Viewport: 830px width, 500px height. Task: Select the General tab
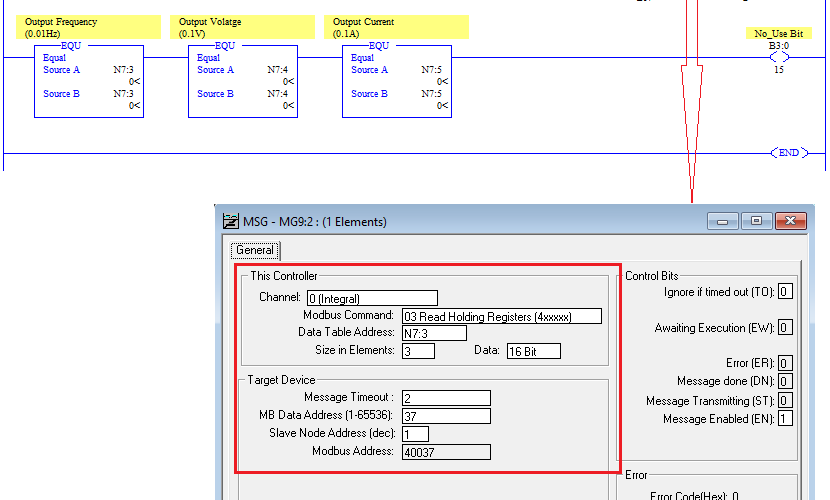[x=255, y=250]
